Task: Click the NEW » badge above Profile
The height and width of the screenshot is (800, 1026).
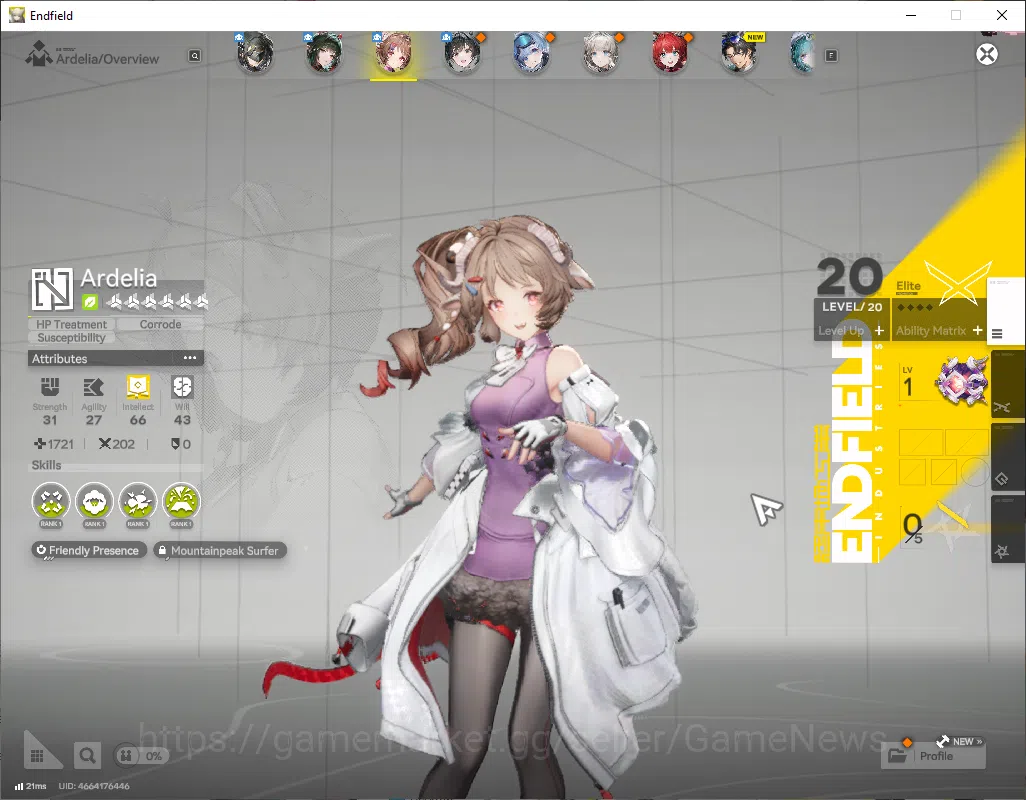Action: tap(959, 741)
